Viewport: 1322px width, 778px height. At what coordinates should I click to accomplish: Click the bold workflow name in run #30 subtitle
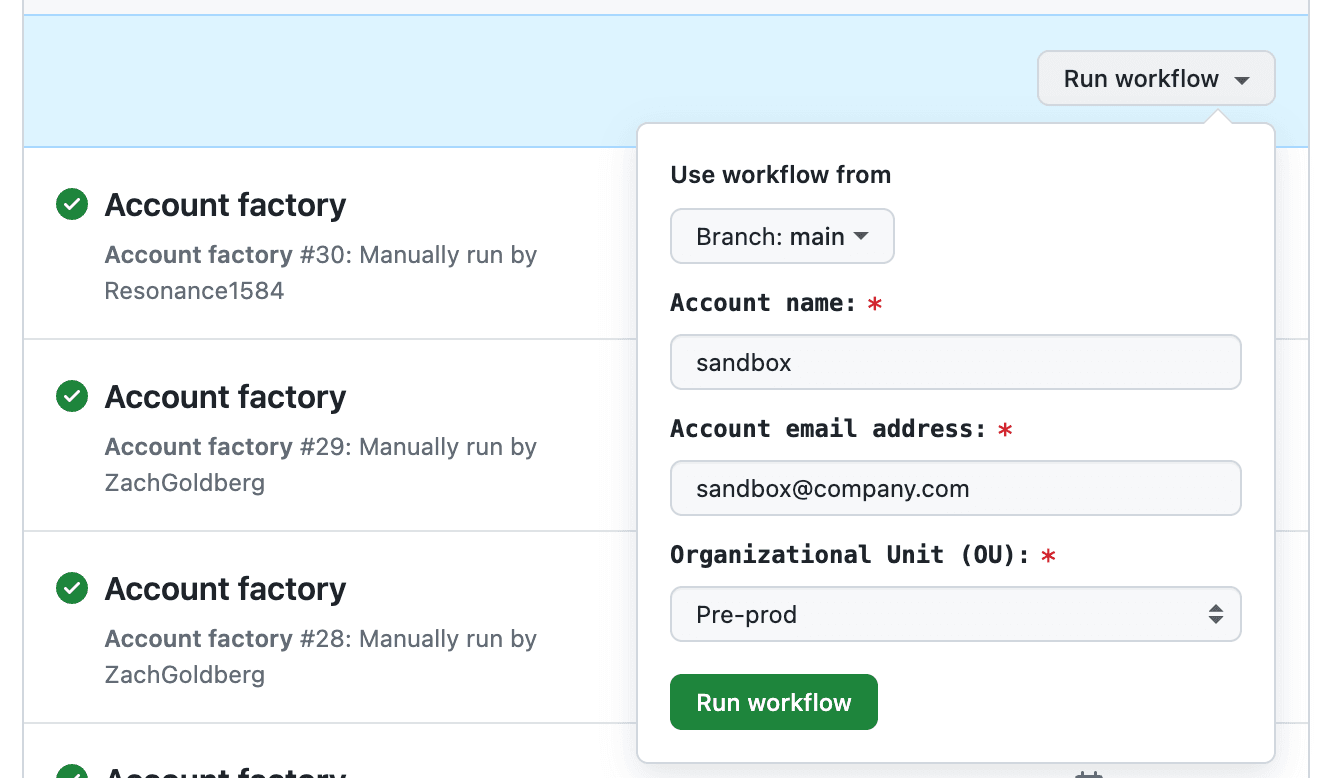tap(198, 255)
